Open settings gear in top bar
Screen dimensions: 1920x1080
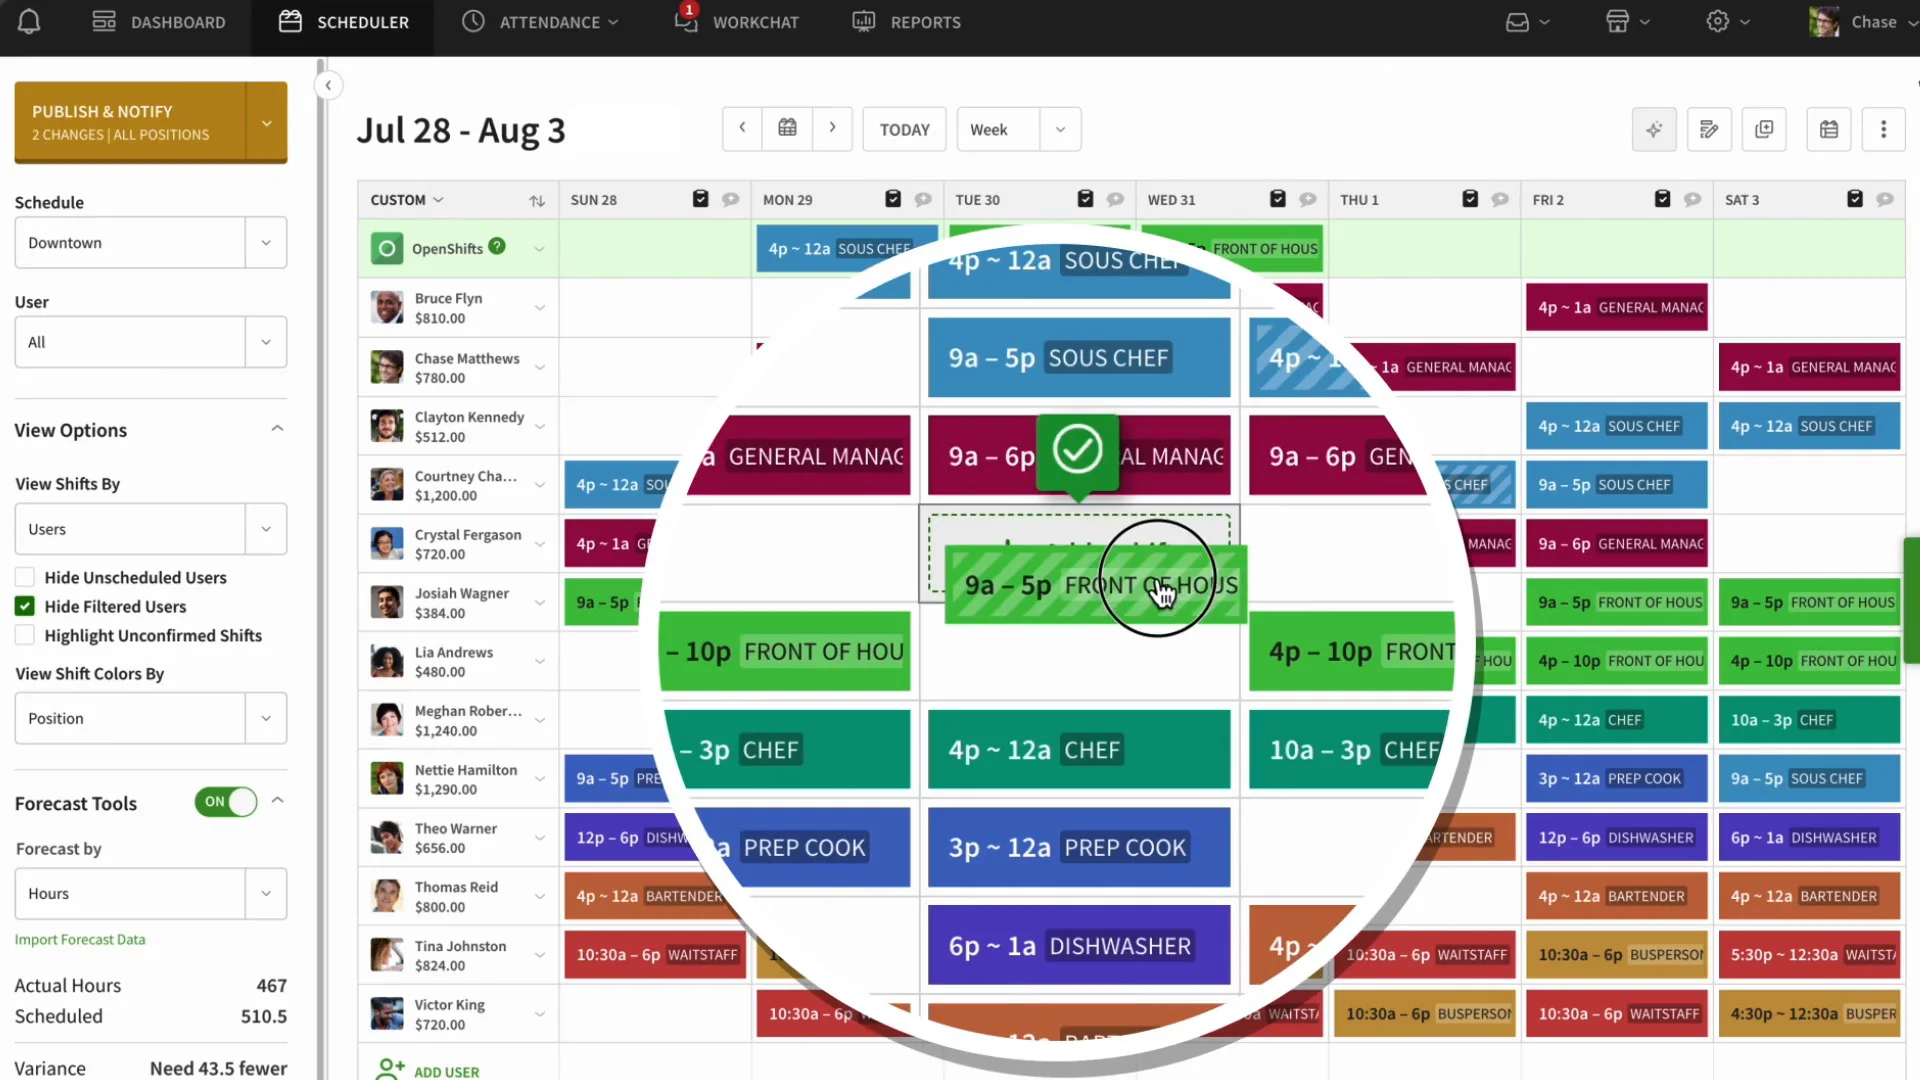click(x=1727, y=22)
